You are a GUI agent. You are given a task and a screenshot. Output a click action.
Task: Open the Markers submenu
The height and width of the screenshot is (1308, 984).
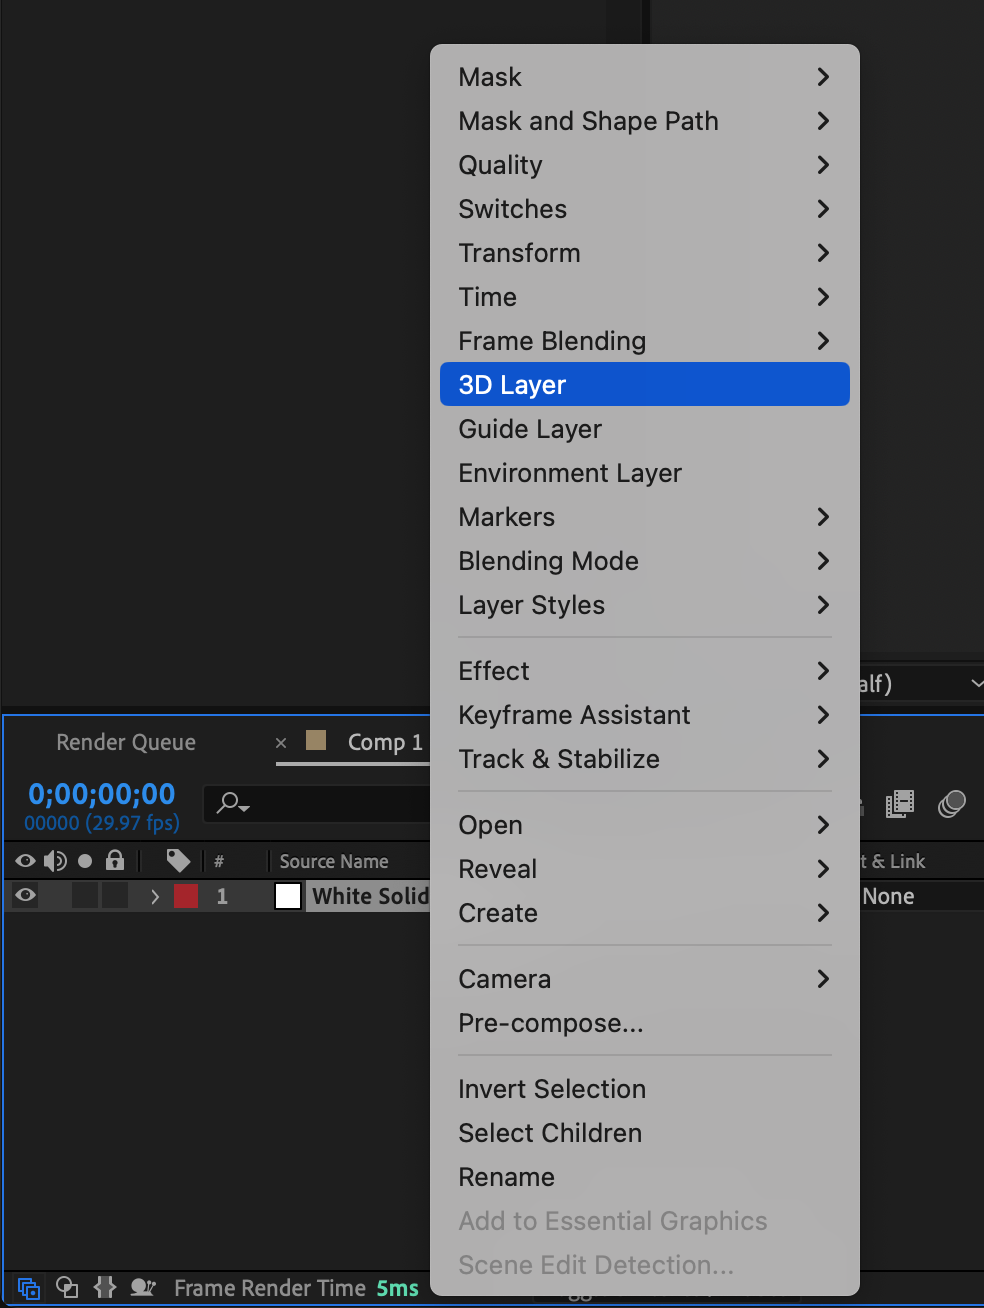click(645, 517)
